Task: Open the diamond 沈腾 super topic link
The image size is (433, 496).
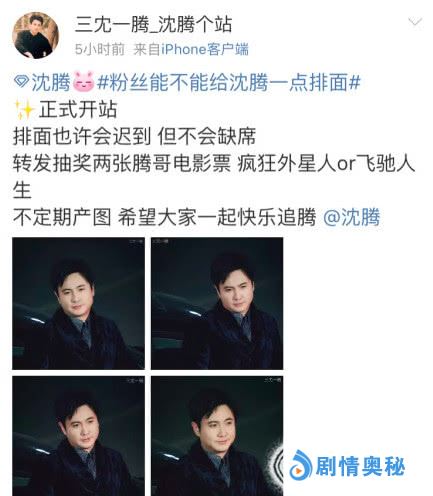Action: (42, 82)
